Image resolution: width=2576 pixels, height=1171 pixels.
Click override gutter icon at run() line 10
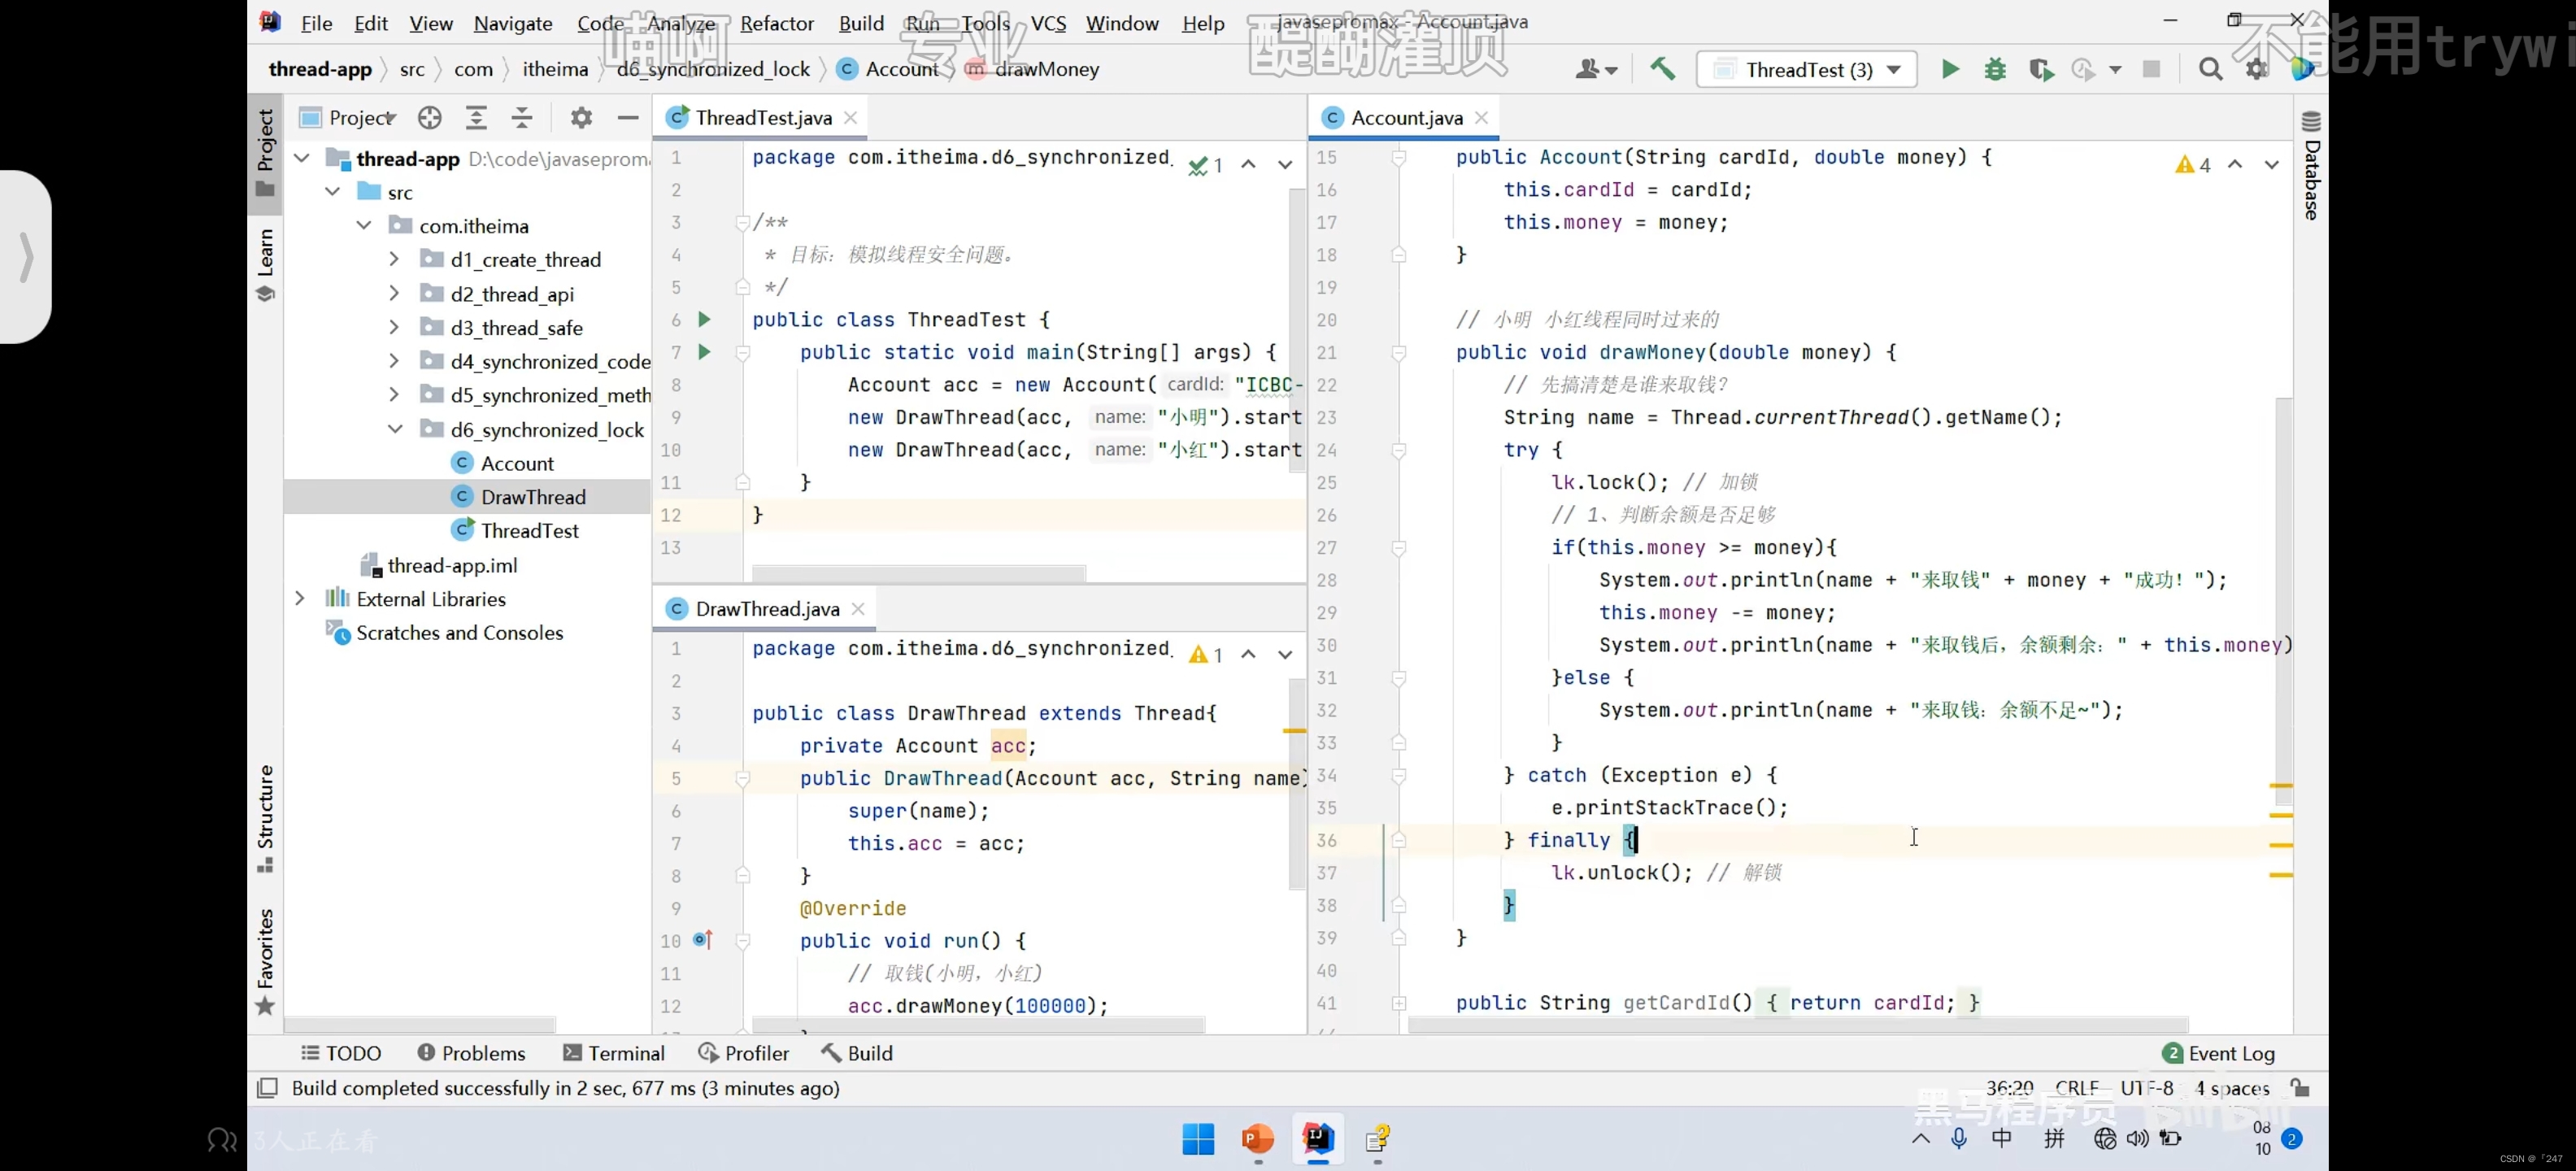point(703,939)
